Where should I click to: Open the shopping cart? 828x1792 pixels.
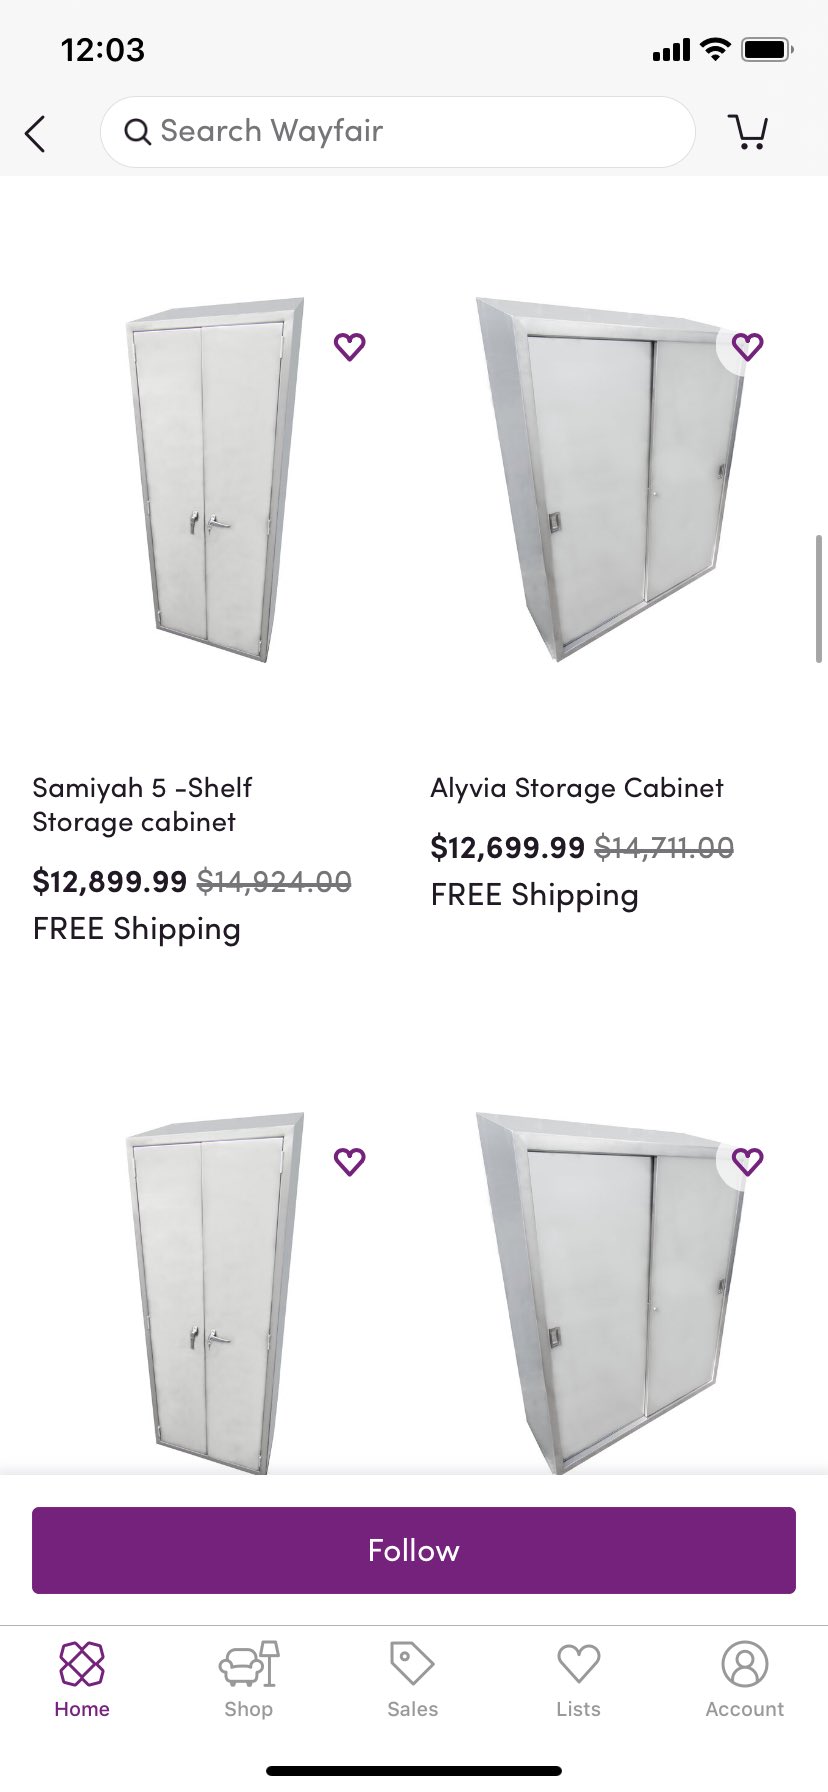click(x=748, y=132)
